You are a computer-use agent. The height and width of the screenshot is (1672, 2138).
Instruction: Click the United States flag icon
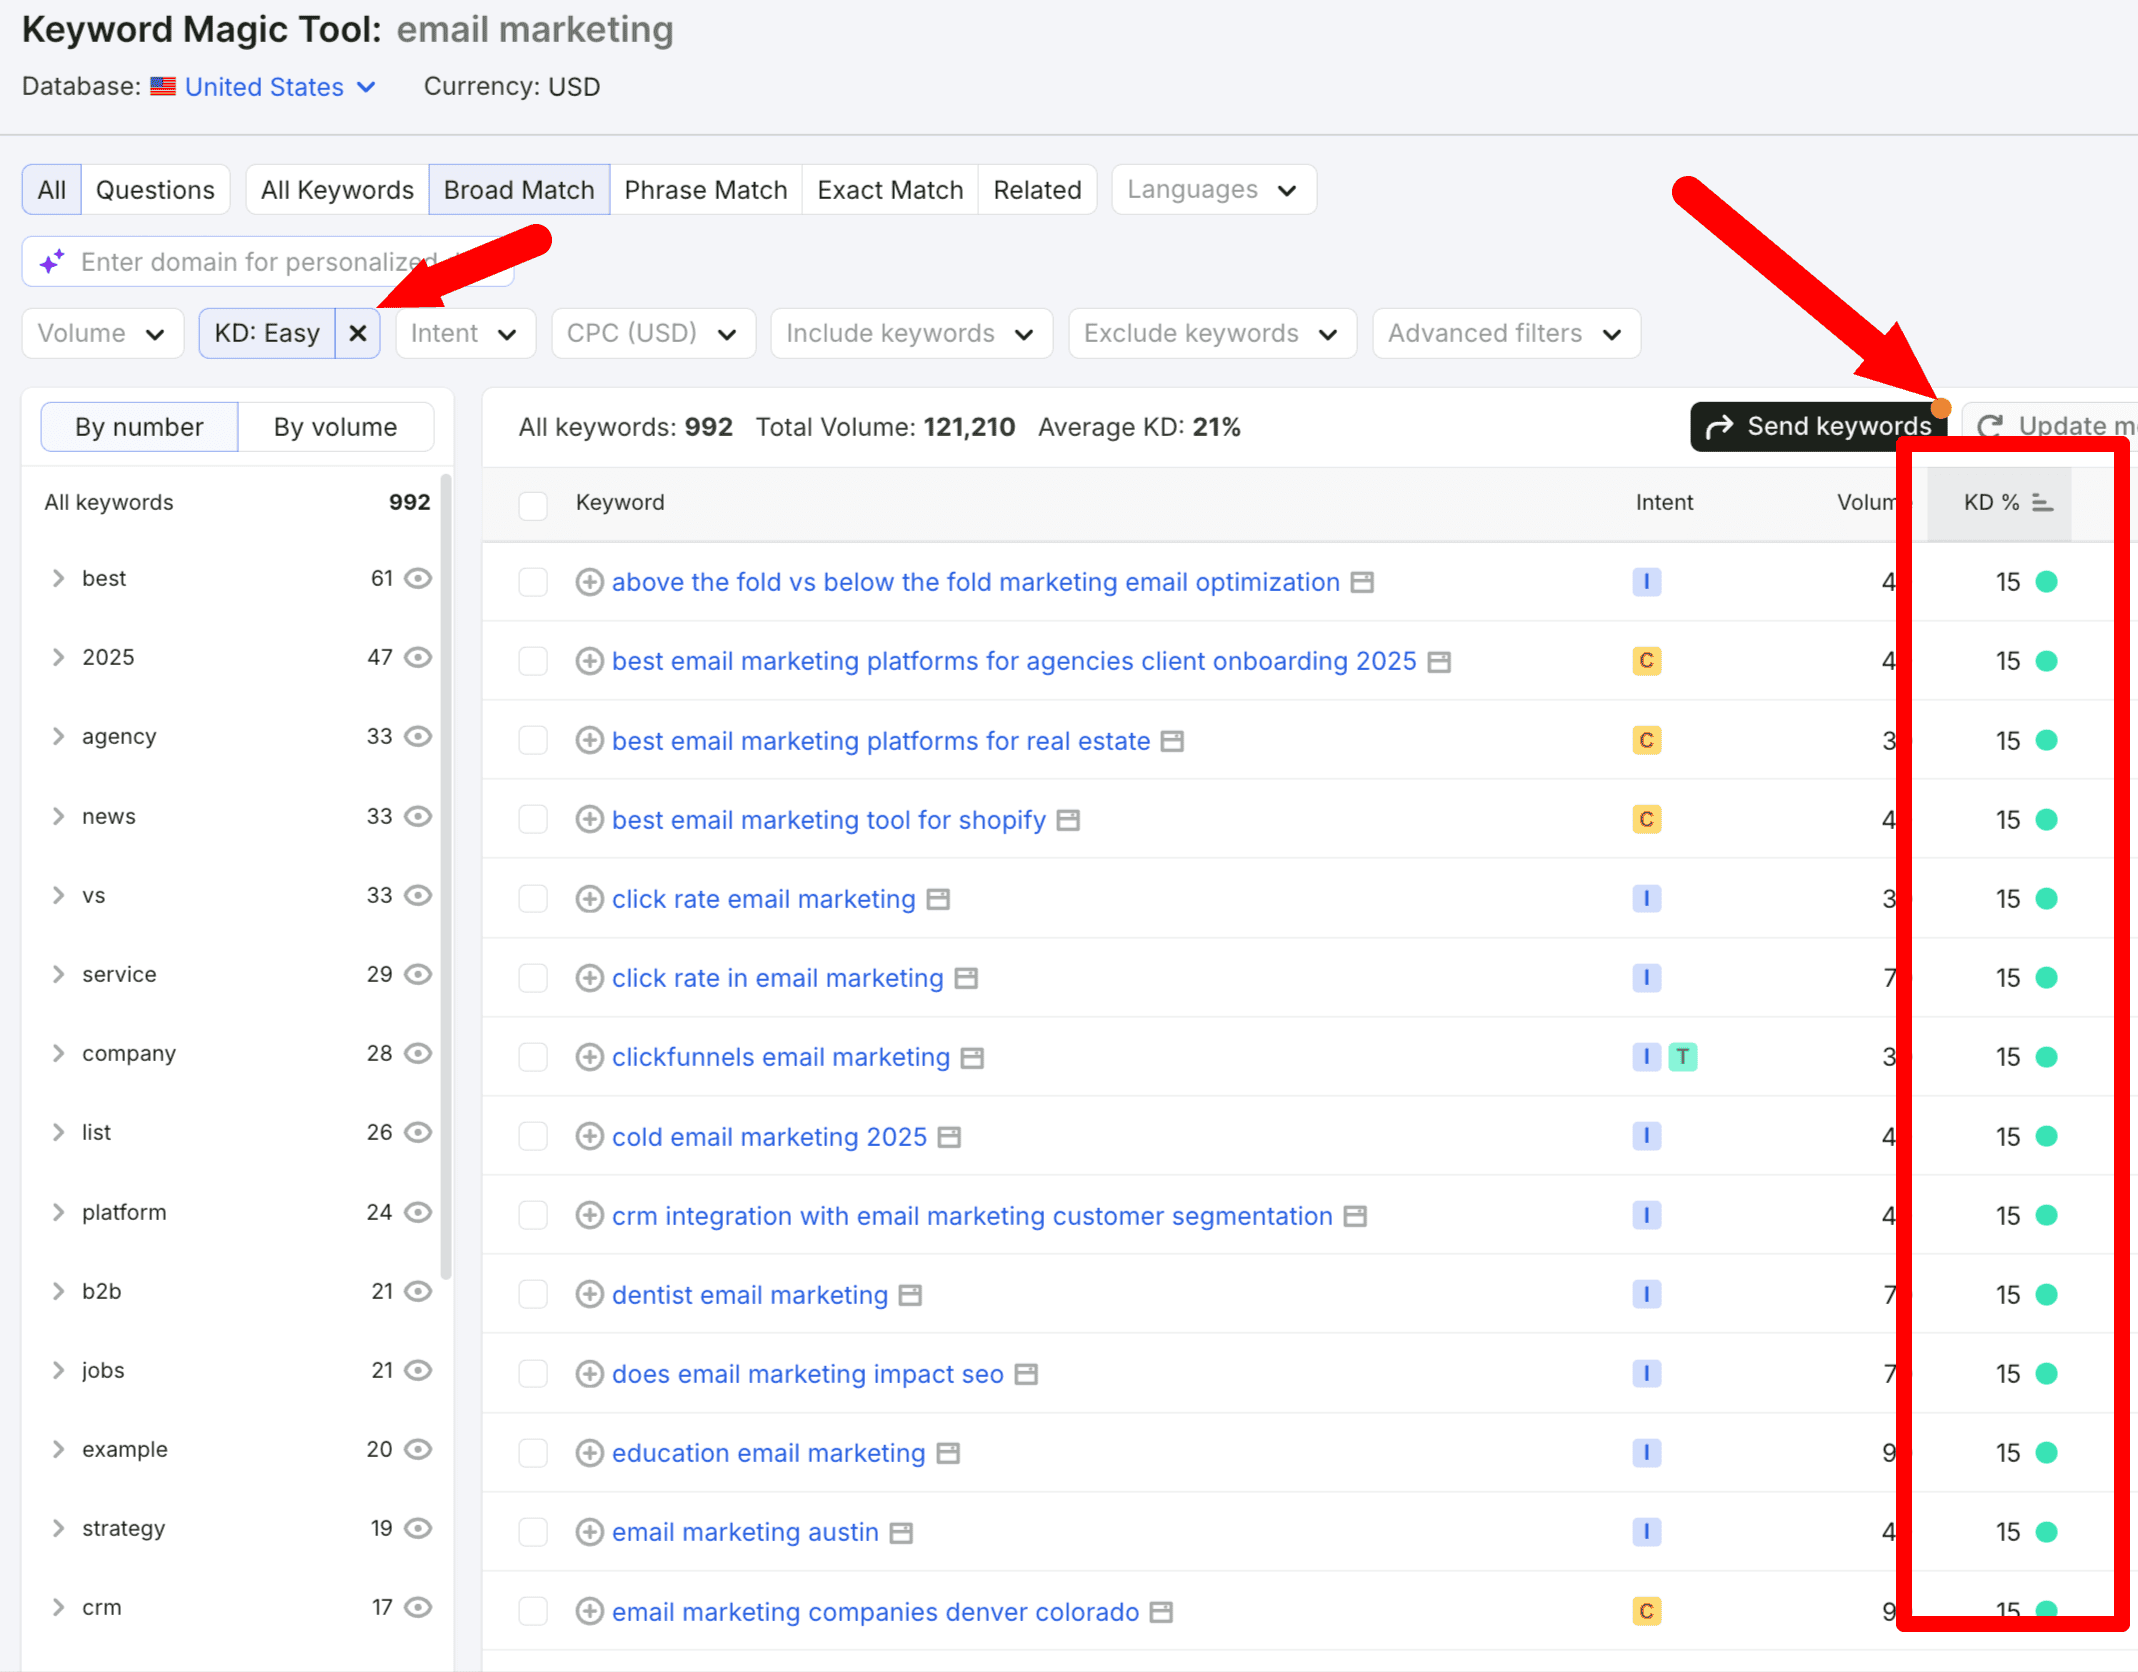tap(163, 87)
